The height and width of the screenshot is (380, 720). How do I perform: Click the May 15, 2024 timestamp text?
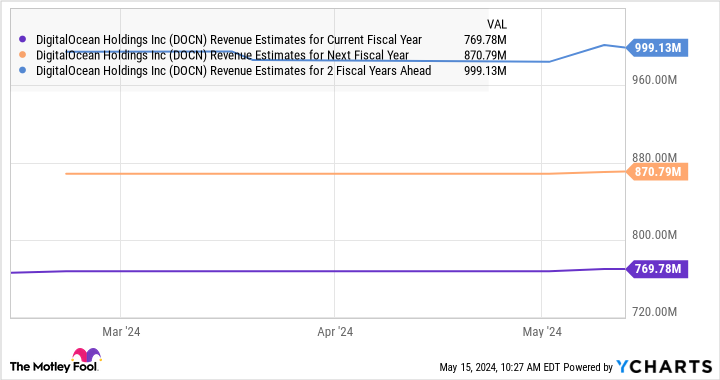490,367
